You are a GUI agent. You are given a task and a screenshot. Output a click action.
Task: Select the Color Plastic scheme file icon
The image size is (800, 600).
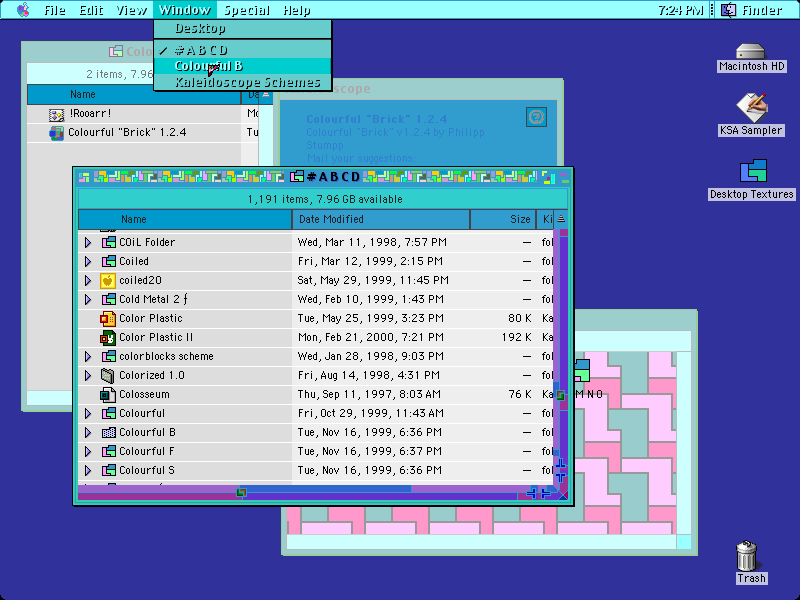point(108,318)
